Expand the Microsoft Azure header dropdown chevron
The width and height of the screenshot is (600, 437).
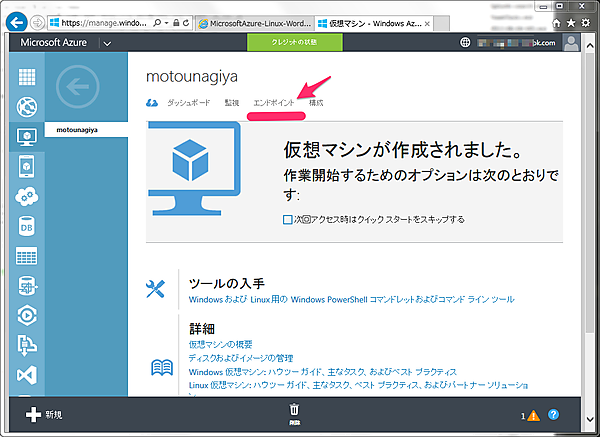(x=108, y=44)
